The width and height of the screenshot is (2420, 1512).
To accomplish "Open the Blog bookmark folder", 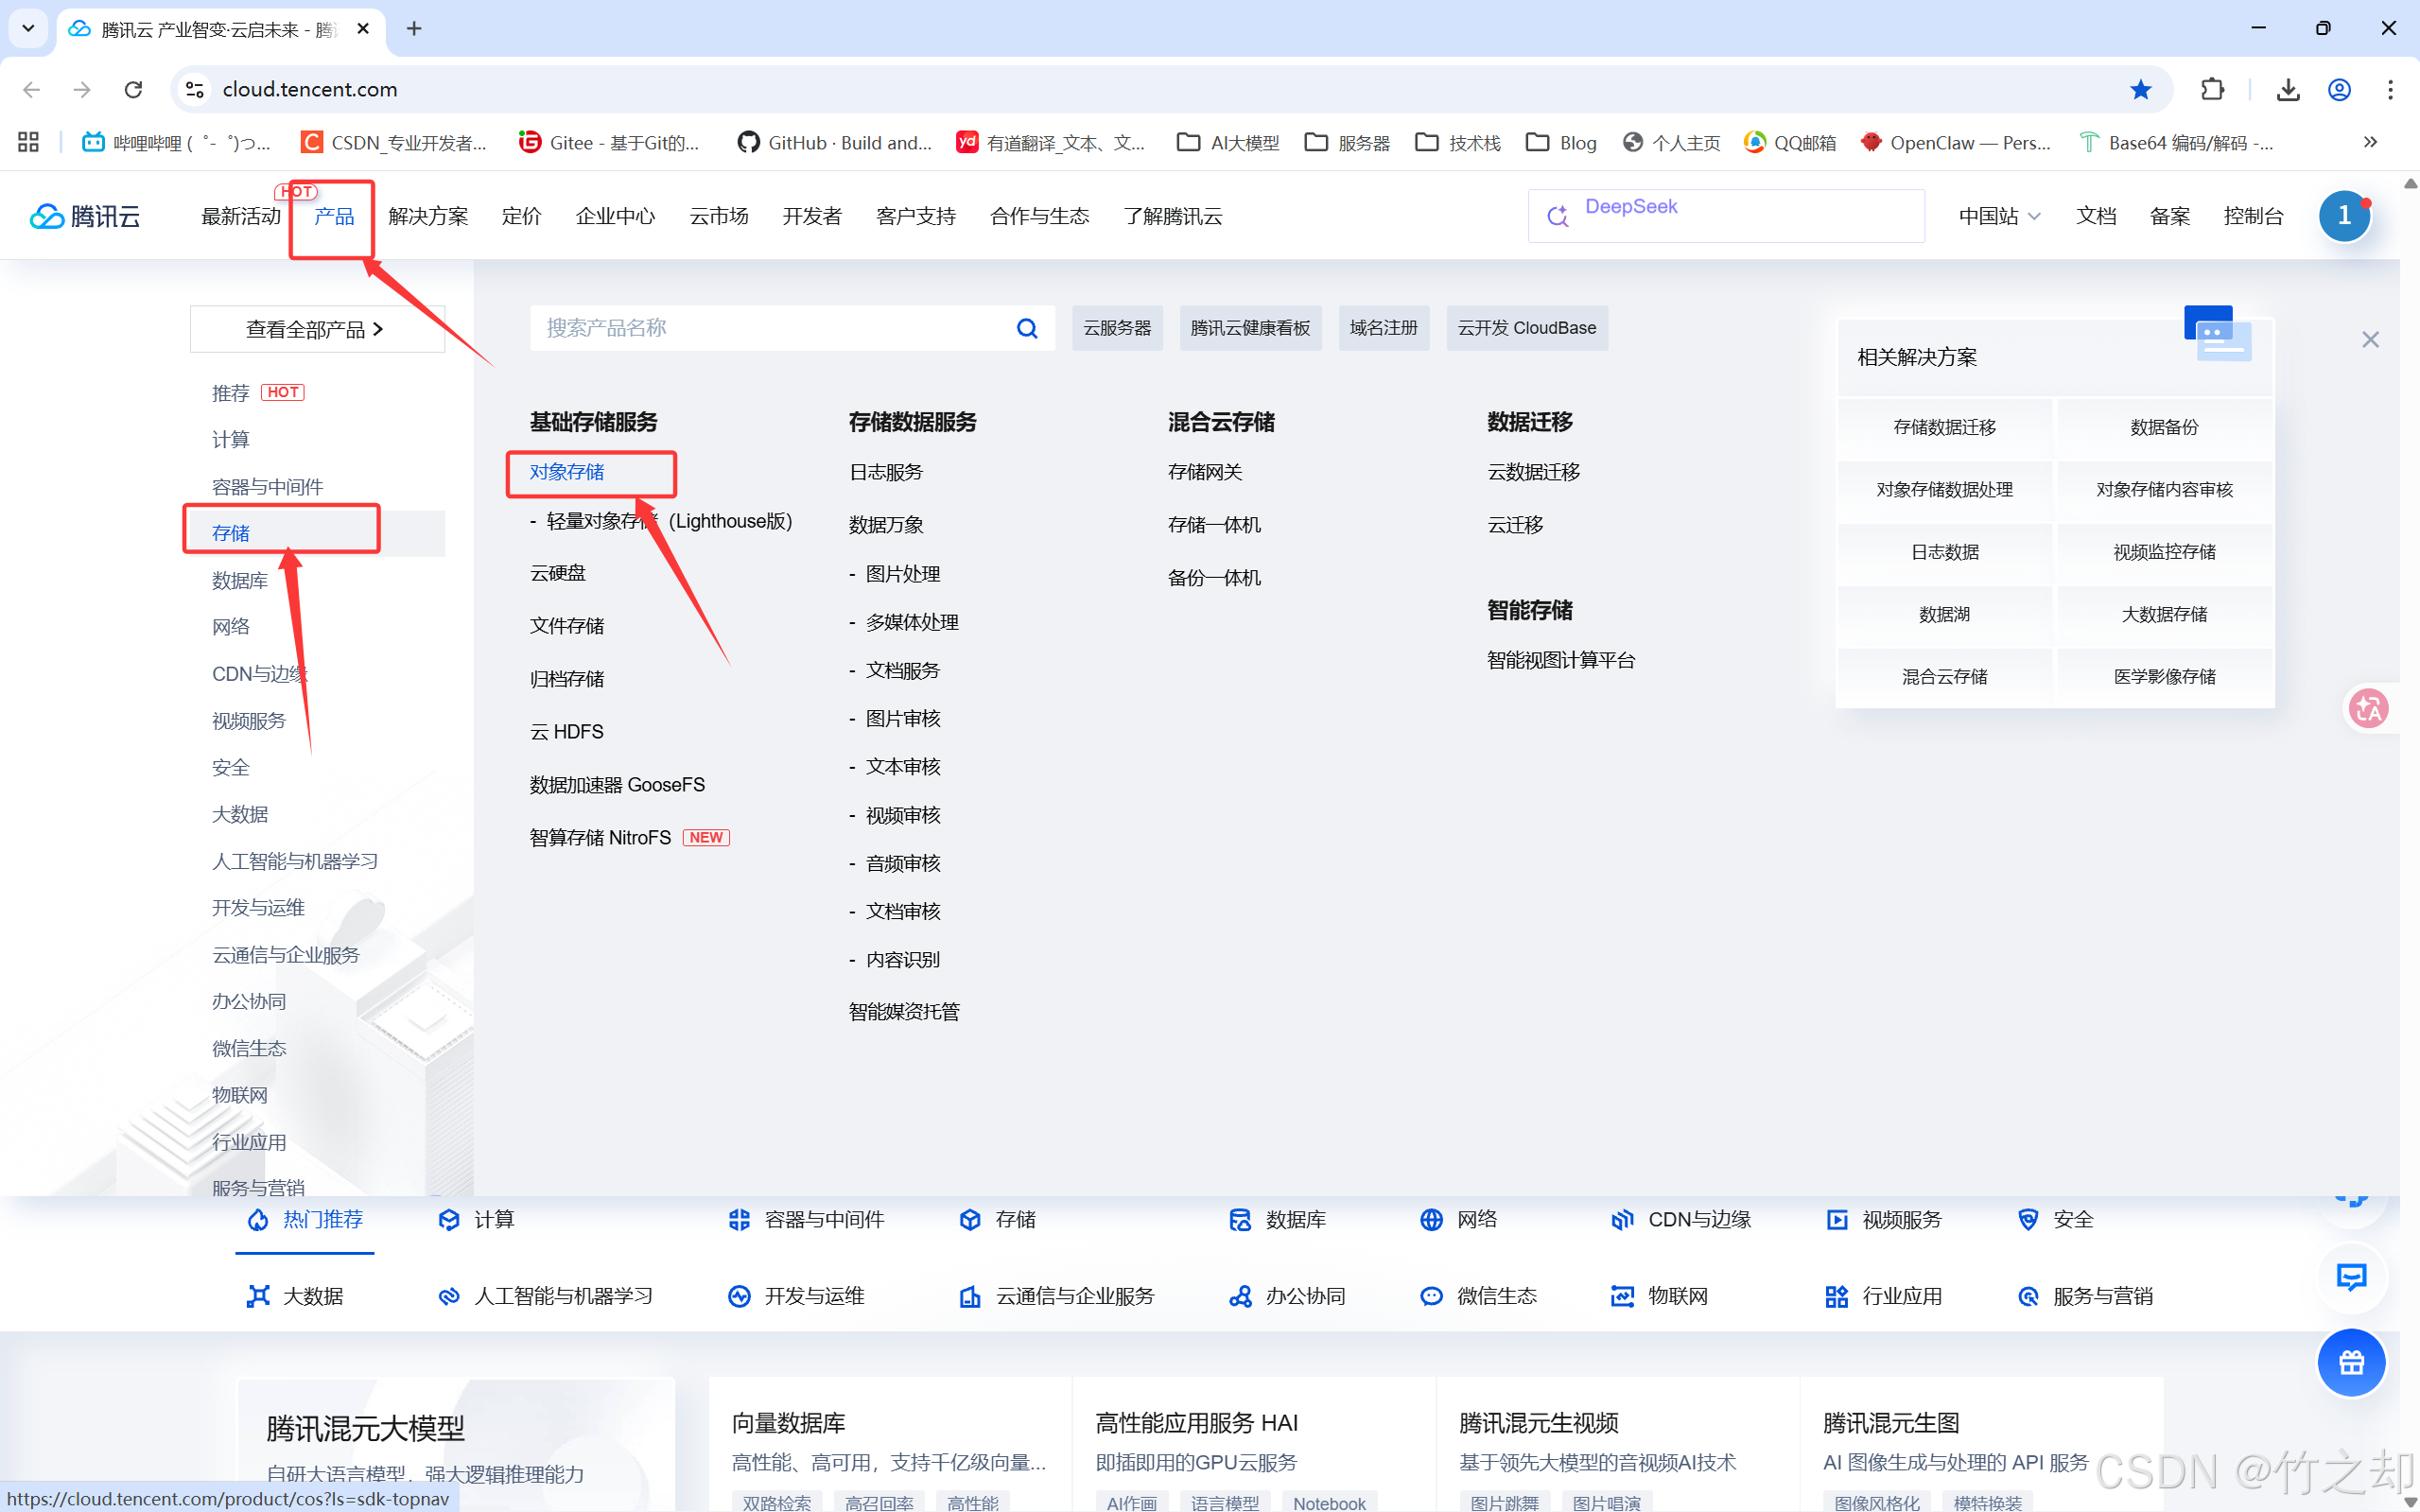I will pos(1561,142).
